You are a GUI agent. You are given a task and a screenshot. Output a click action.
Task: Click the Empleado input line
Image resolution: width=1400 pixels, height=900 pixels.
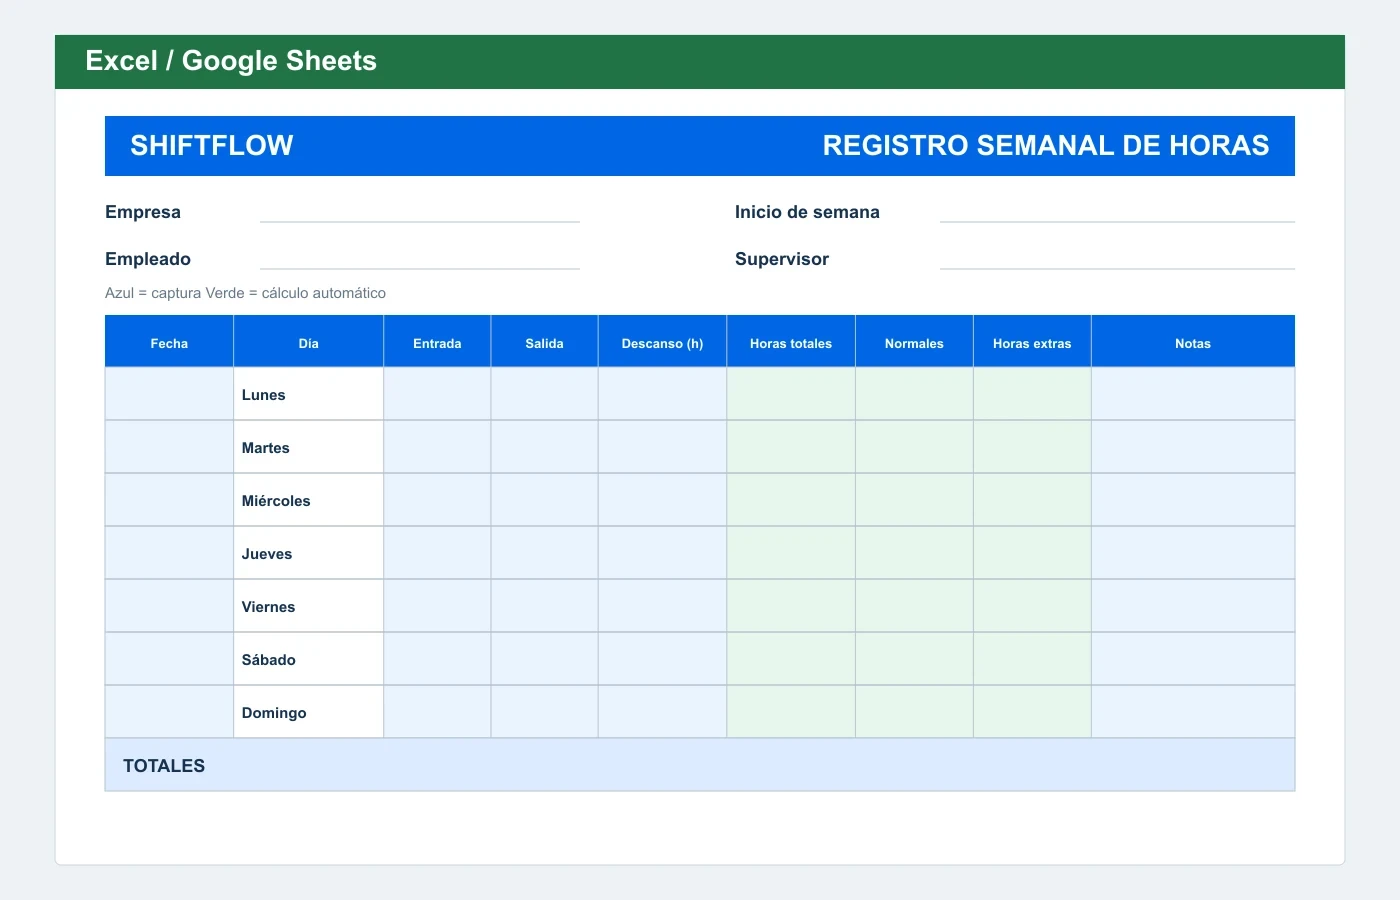pos(420,259)
